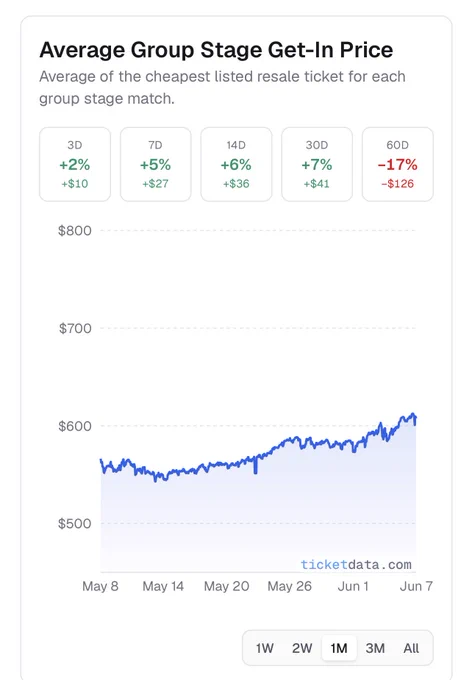Click the $600 gridline label
This screenshot has height=680, width=461.
[75, 426]
